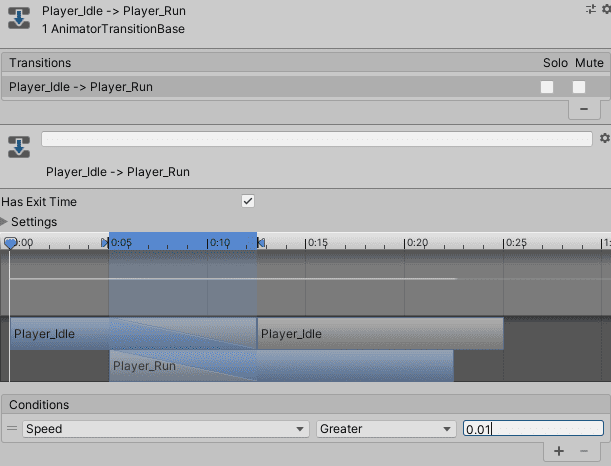
Task: Open the header settings gear menu
Action: 603,9
